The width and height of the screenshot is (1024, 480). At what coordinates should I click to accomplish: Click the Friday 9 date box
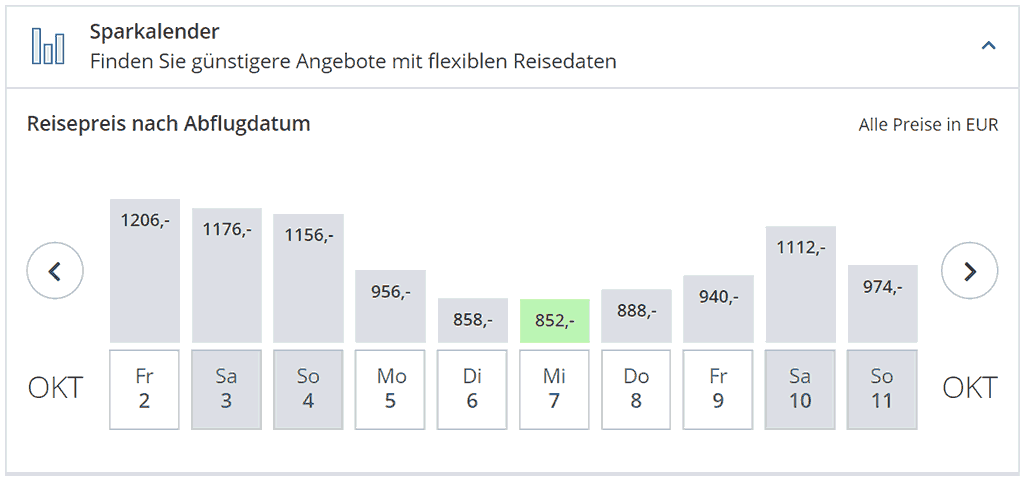719,389
